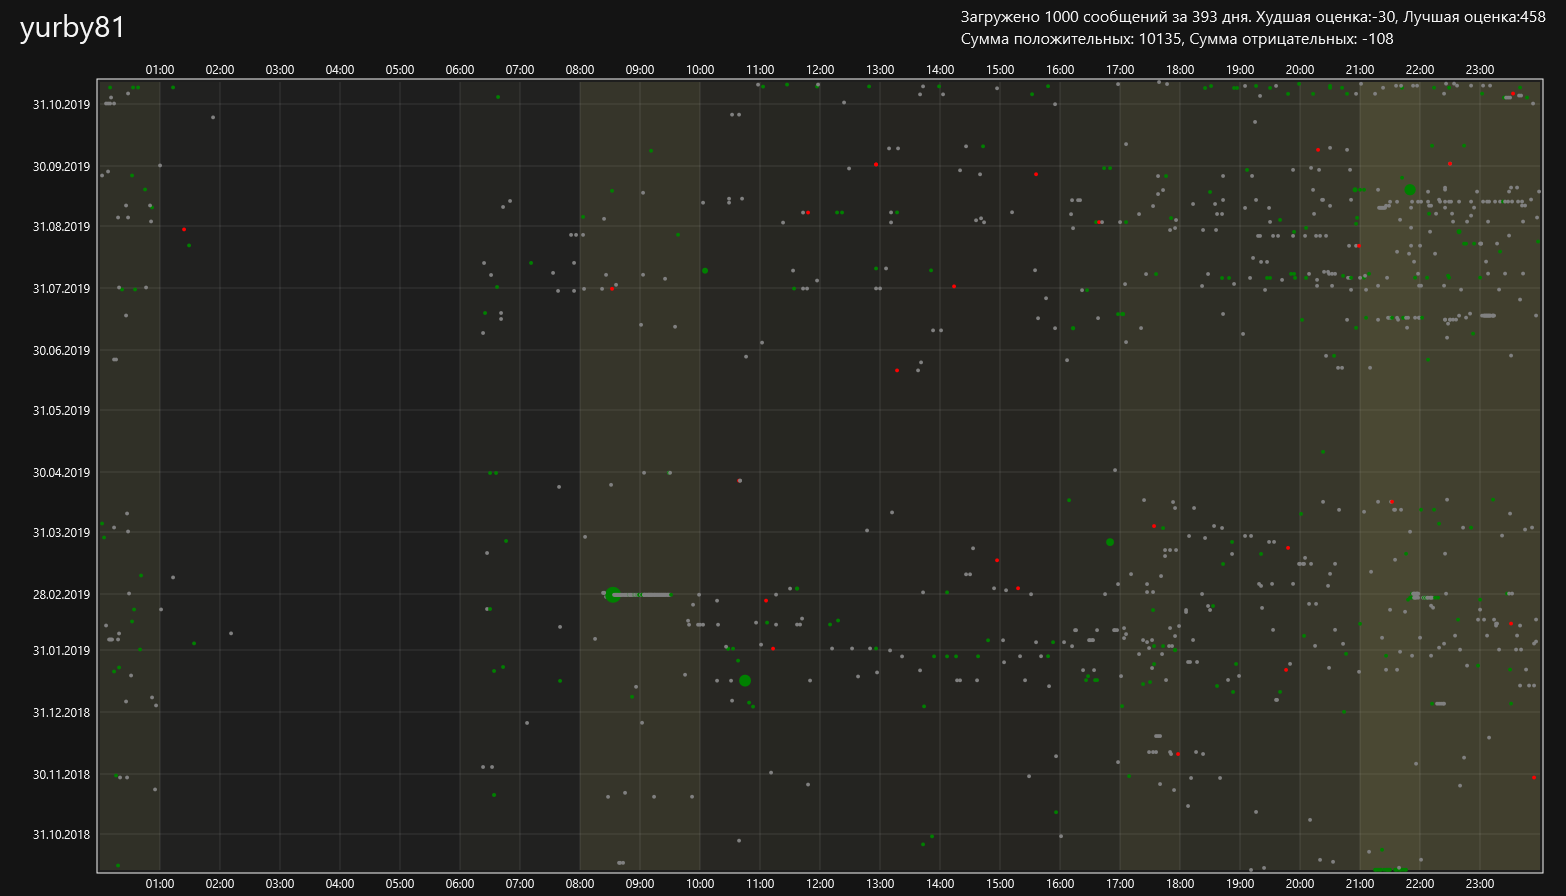1566x896 pixels.
Task: Click the 07:00 label on the top axis
Action: click(520, 70)
